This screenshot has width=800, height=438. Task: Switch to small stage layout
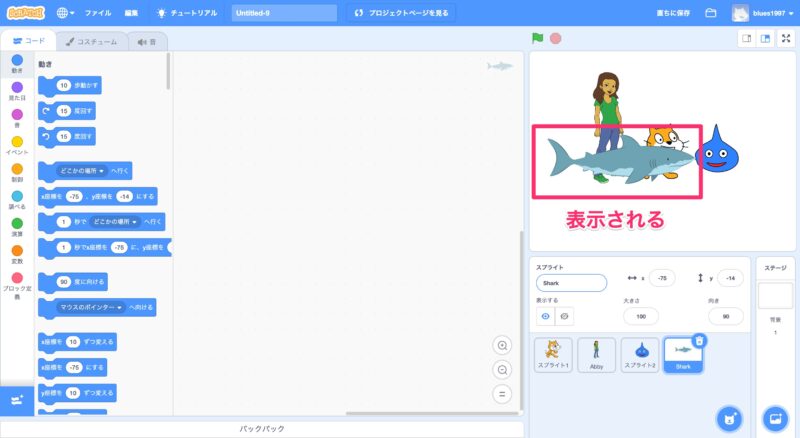pos(746,39)
